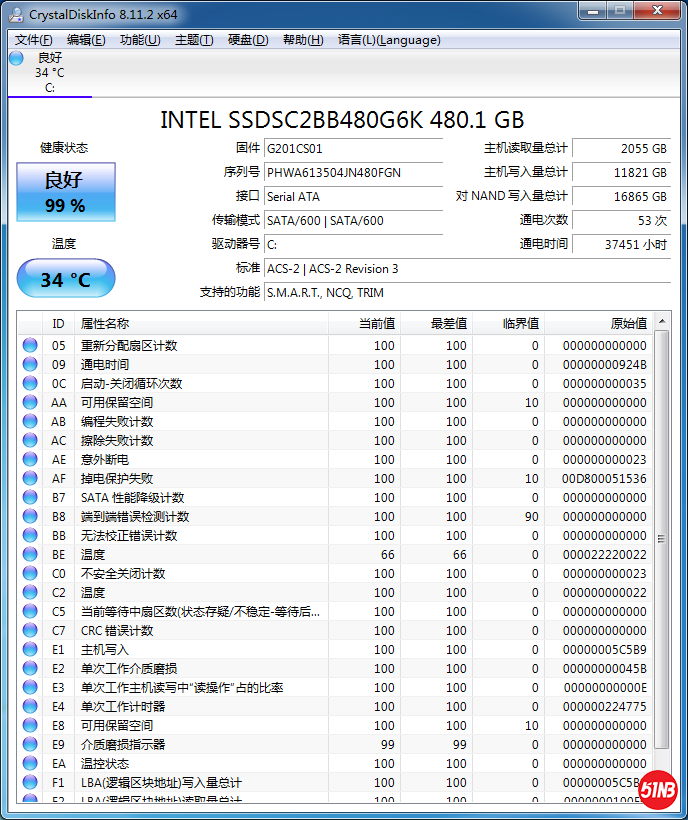Click the scrollbar up arrow of attribute list

click(x=662, y=322)
